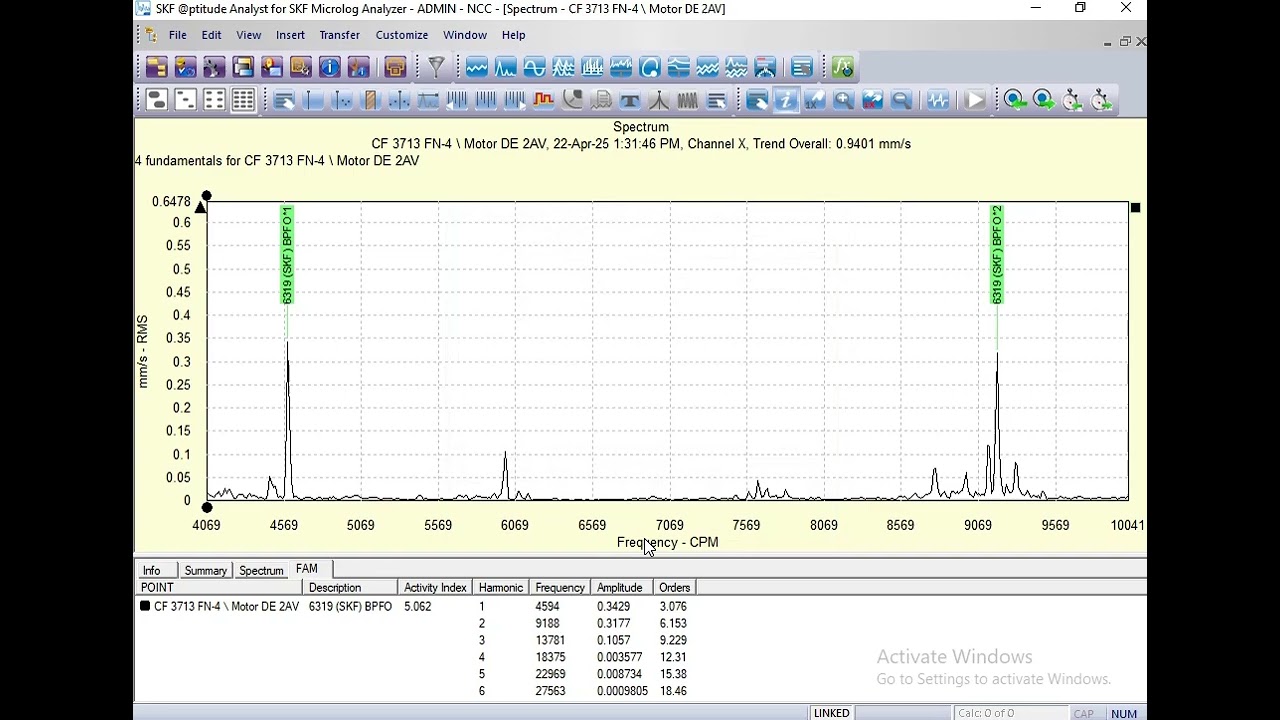1280x720 pixels.
Task: Click the printer toolbar icon
Action: point(395,68)
